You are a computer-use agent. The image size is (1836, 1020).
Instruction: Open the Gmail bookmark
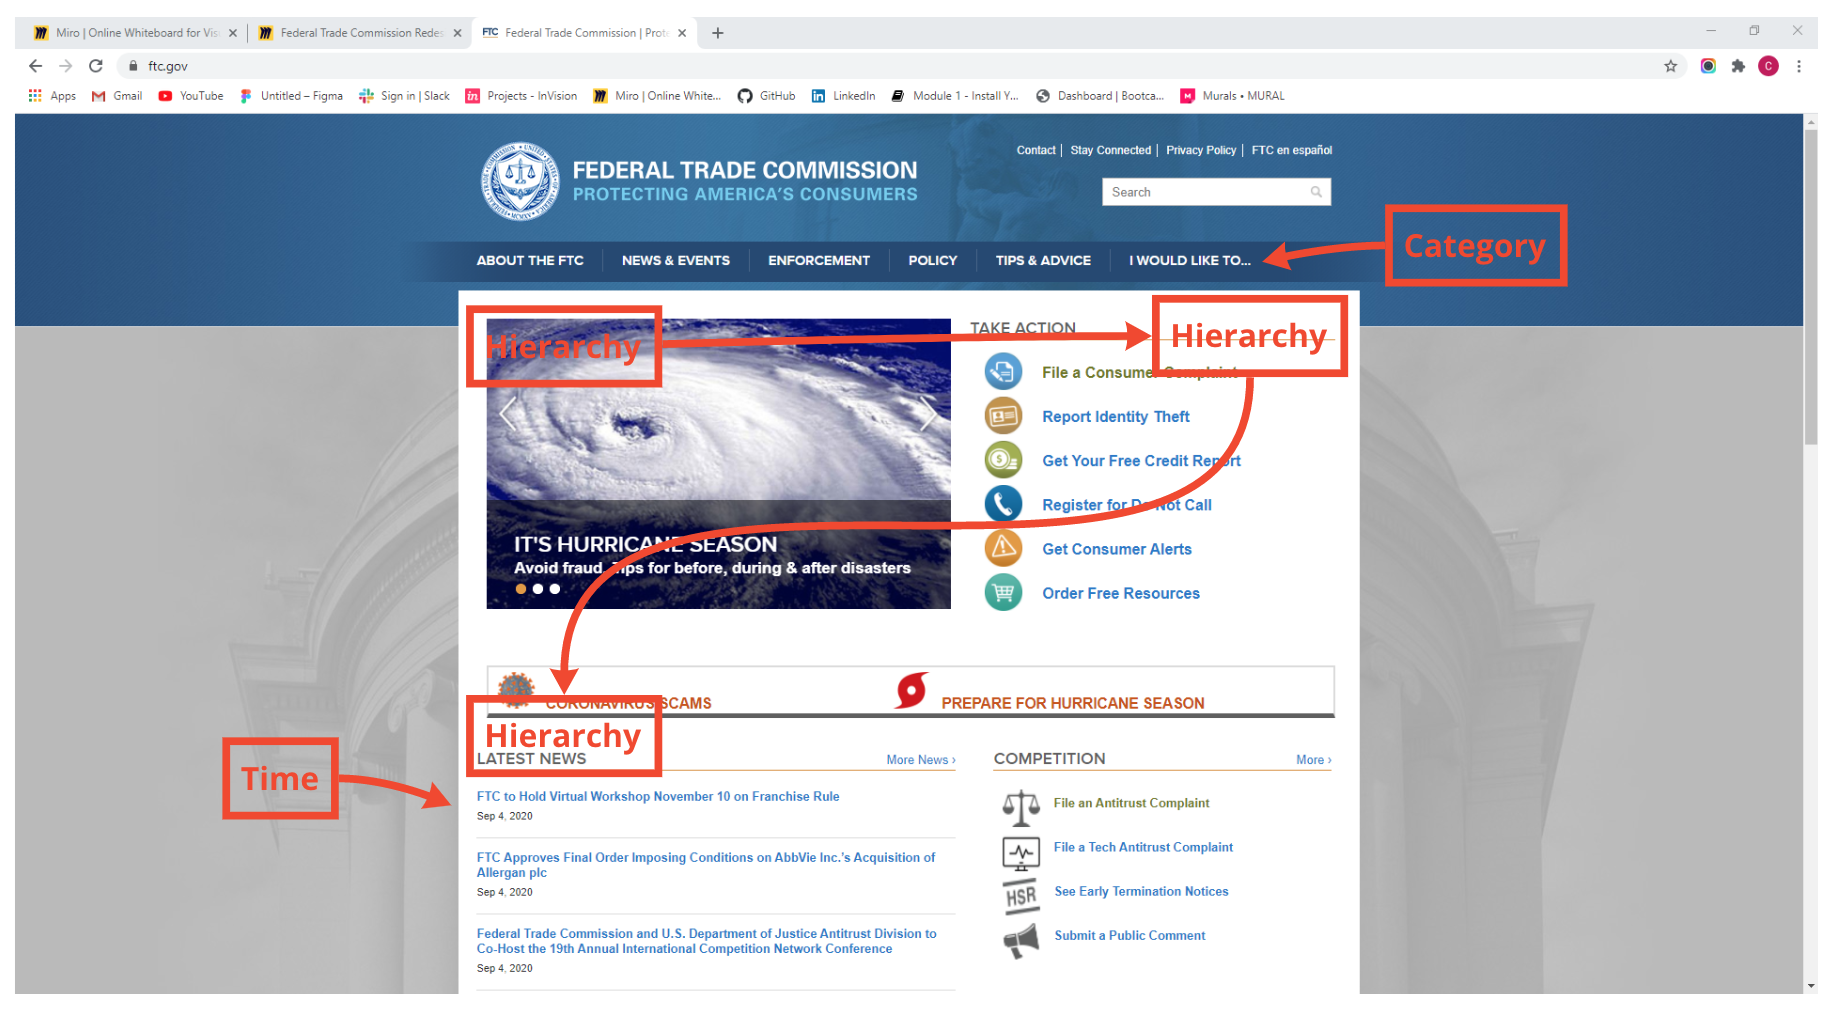tap(117, 96)
